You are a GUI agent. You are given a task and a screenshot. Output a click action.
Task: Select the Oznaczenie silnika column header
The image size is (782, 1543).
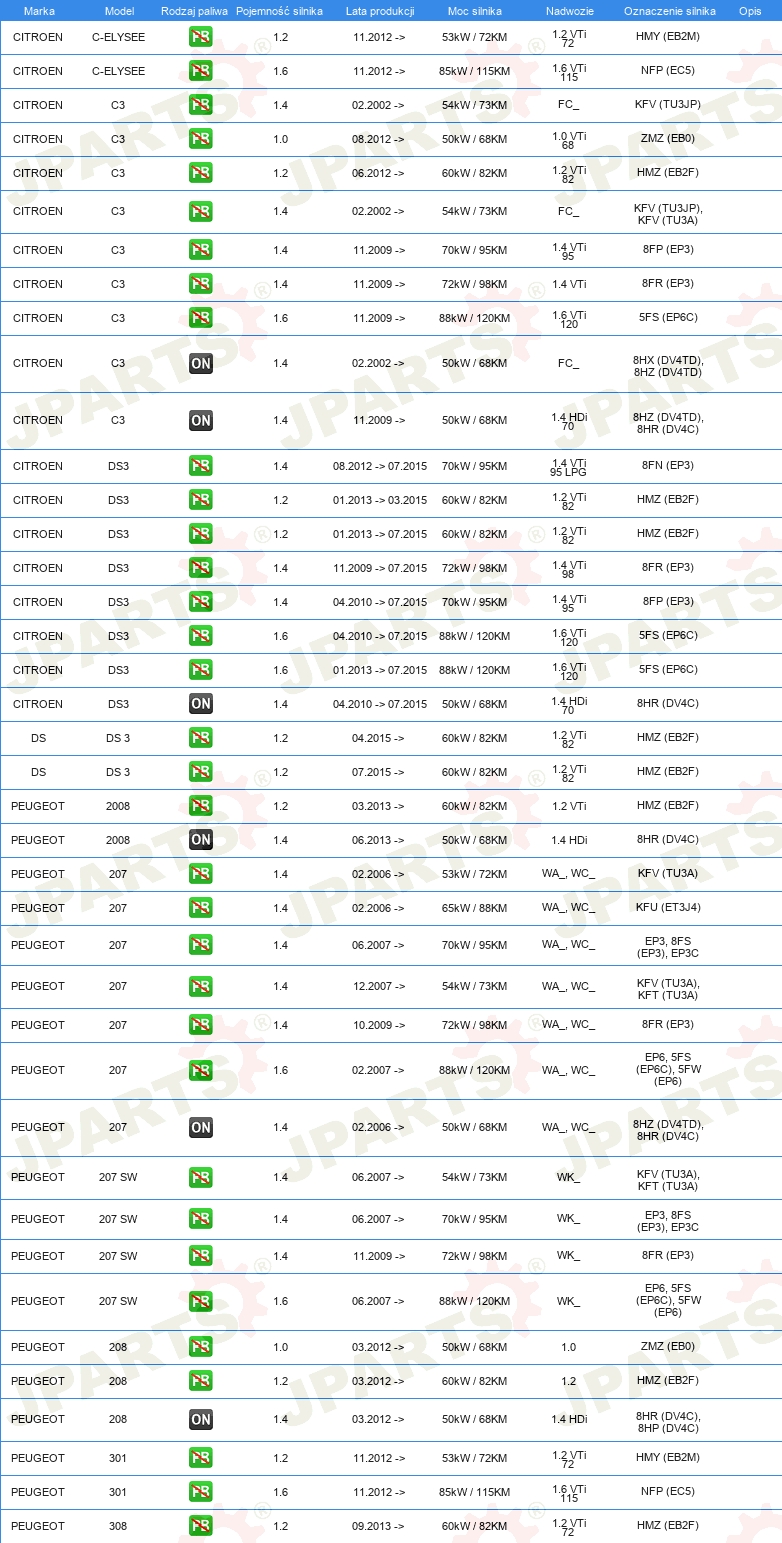(669, 10)
